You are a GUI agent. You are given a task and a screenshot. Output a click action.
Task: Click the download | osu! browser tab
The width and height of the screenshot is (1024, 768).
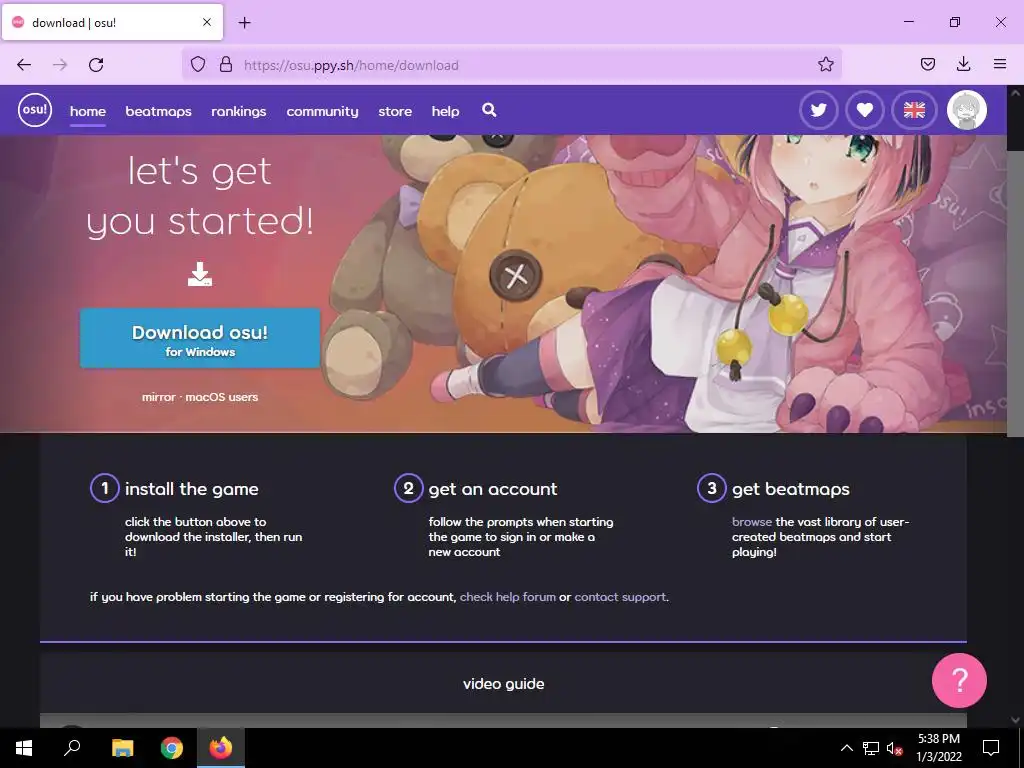point(112,23)
